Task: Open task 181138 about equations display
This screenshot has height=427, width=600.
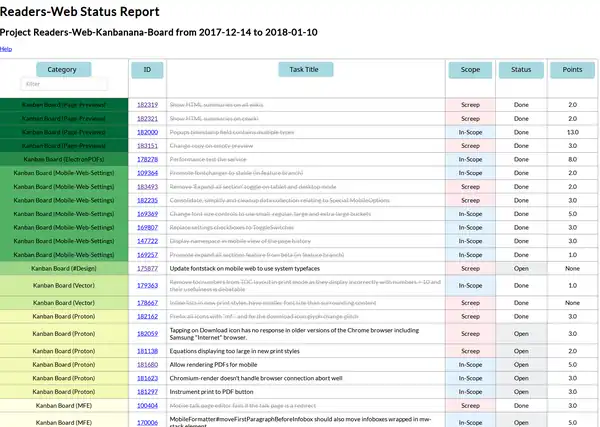Action: click(147, 351)
